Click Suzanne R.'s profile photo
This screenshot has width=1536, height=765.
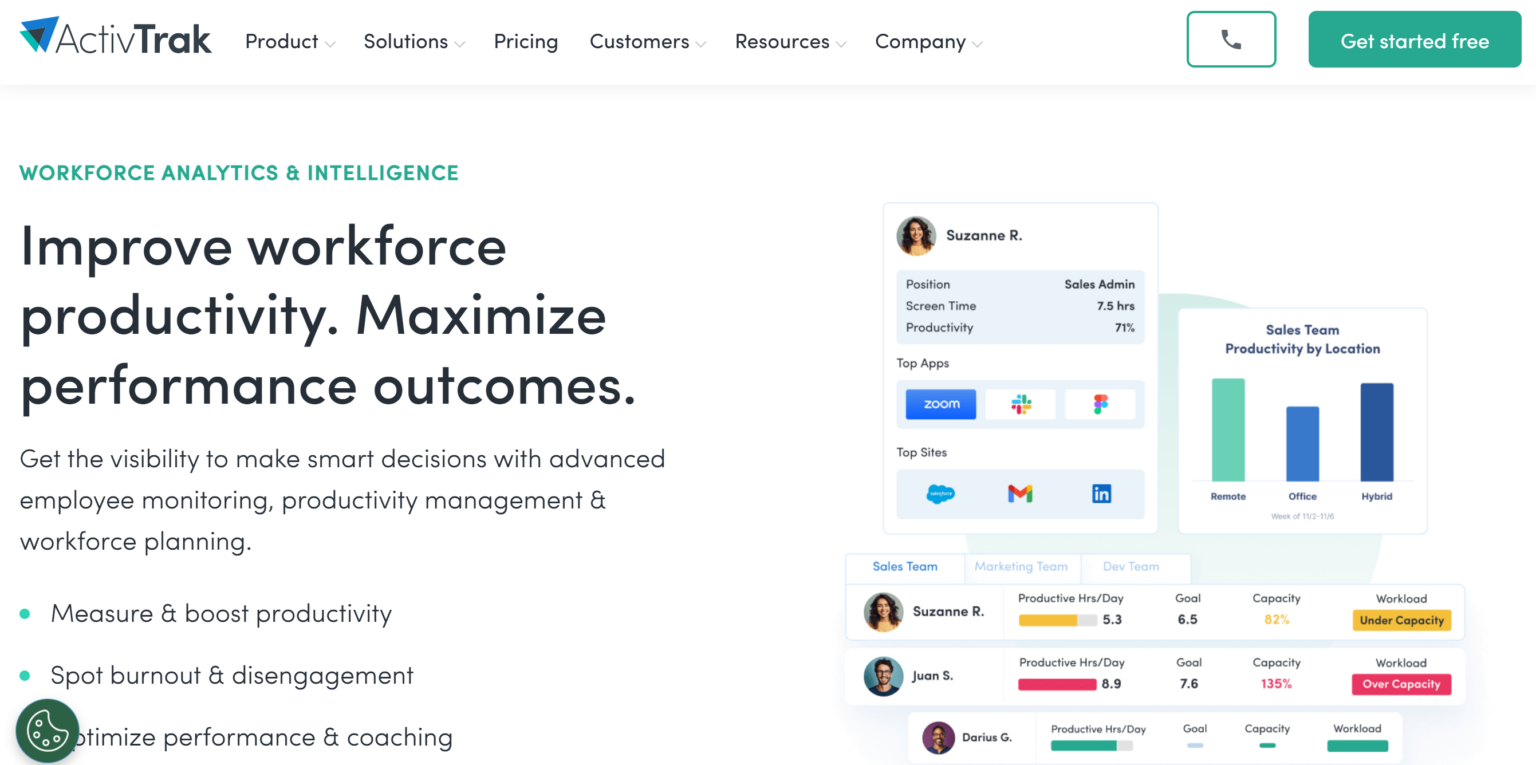click(916, 235)
